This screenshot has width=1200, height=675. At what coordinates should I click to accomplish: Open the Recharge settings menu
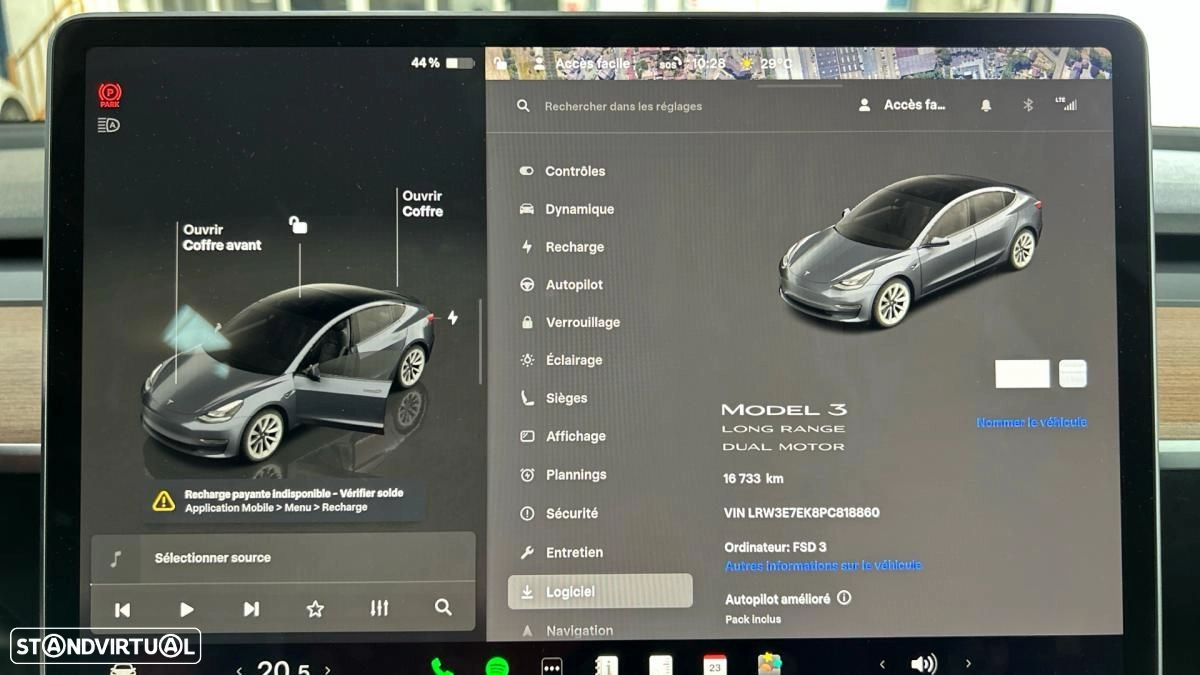click(x=561, y=247)
